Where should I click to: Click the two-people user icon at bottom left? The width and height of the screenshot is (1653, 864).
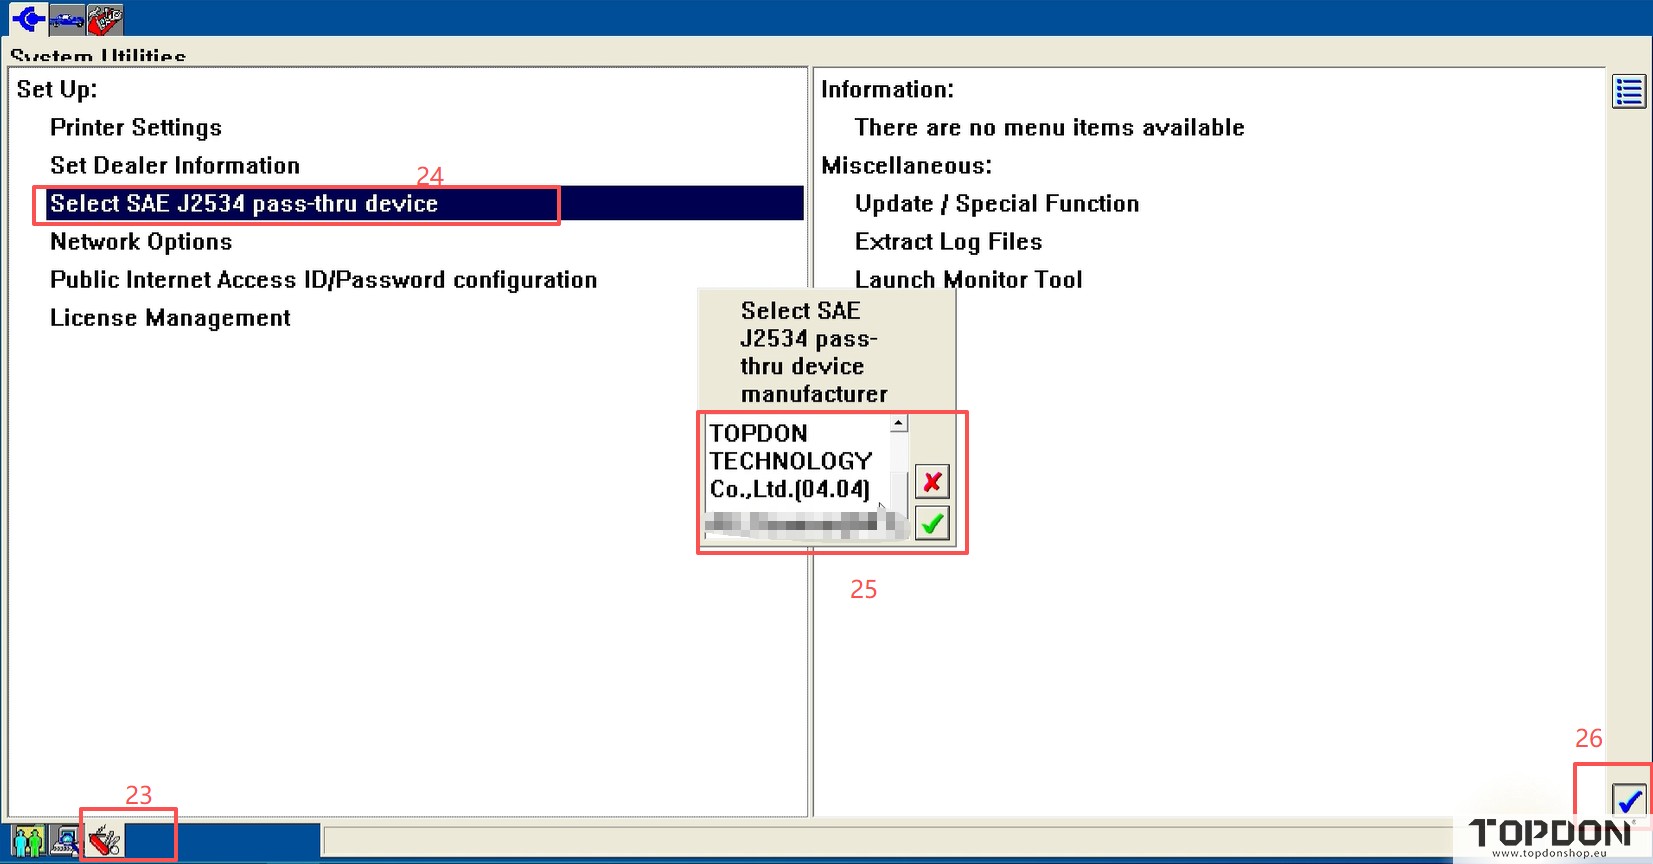[28, 840]
